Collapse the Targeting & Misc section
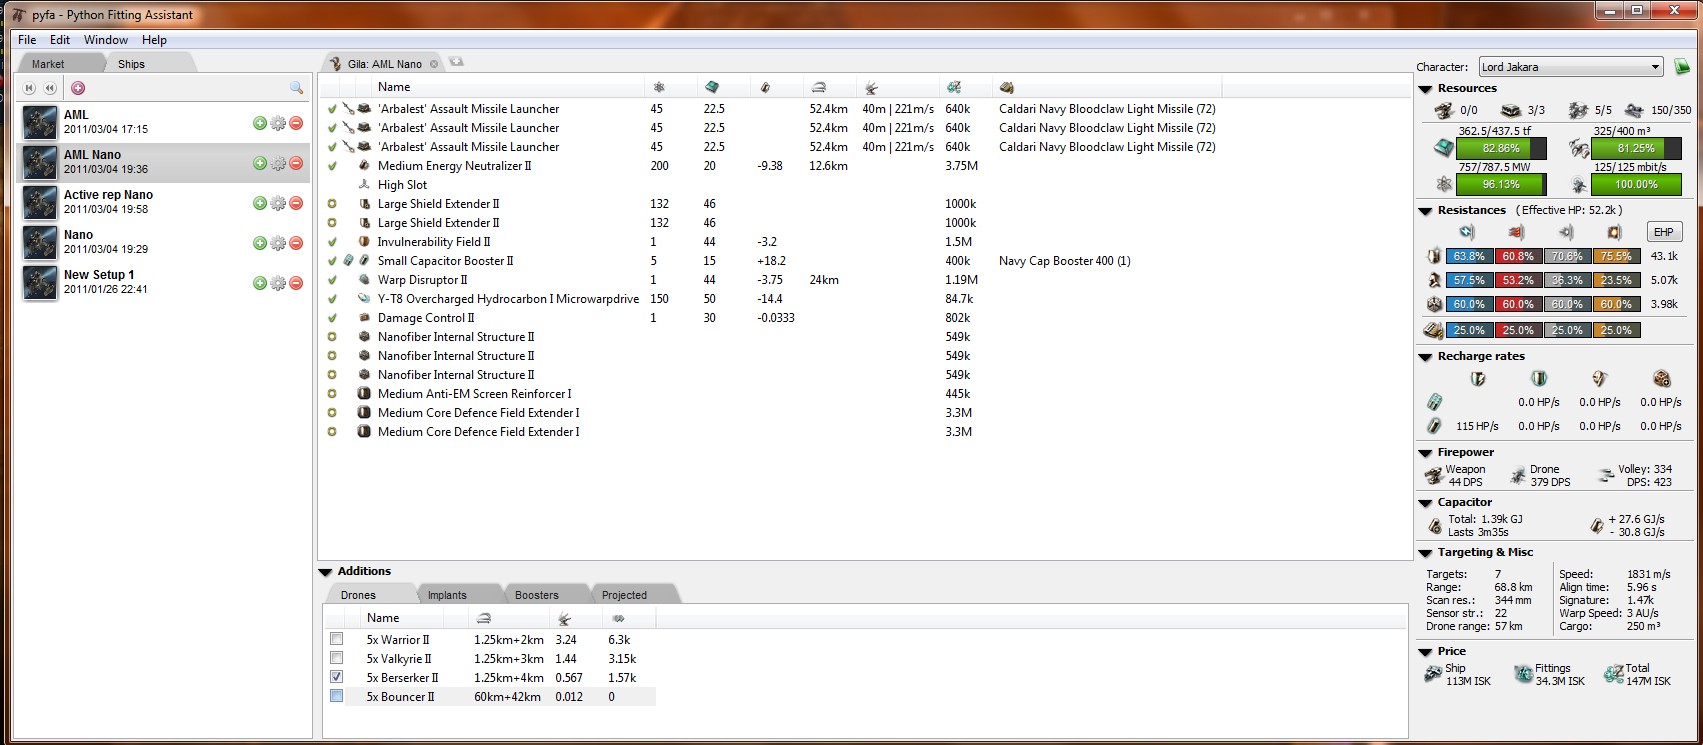The width and height of the screenshot is (1703, 745). [x=1425, y=553]
